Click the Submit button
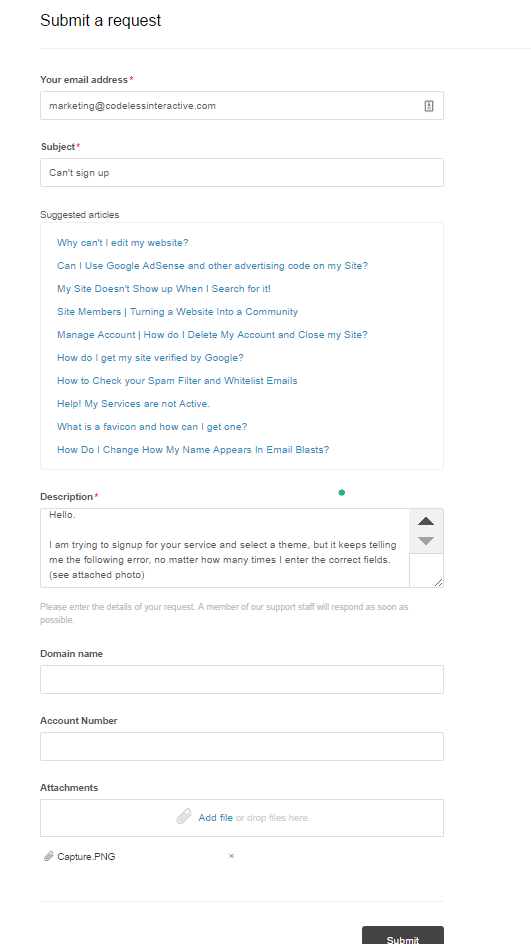Screen dimensions: 531x944 (x=403, y=936)
